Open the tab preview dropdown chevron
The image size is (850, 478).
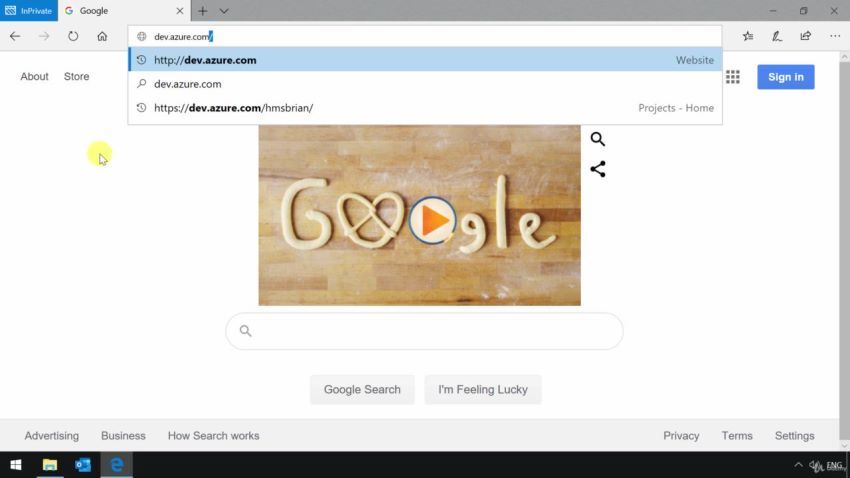(x=224, y=11)
